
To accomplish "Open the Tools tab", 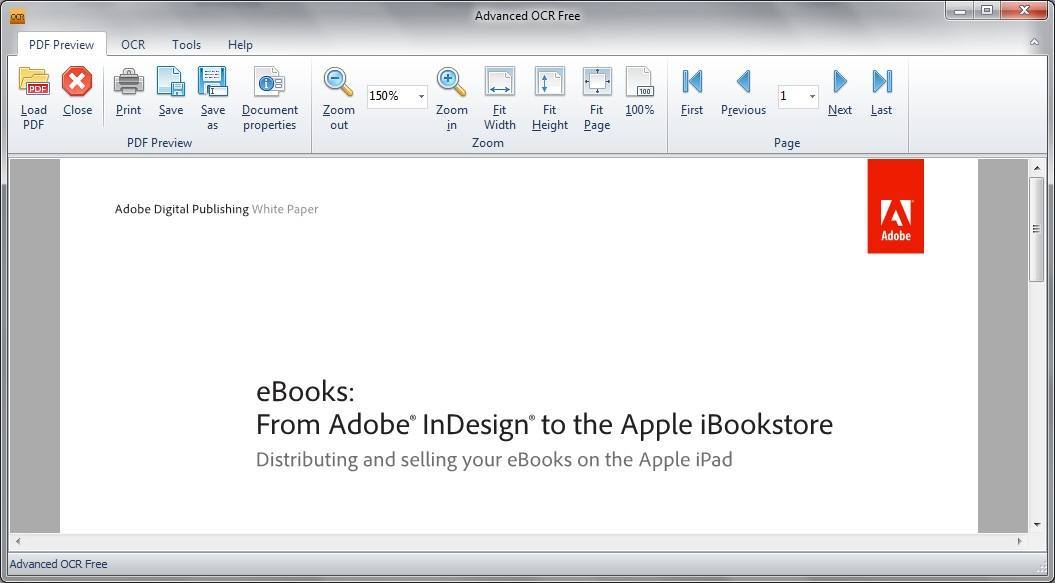I will tap(185, 44).
